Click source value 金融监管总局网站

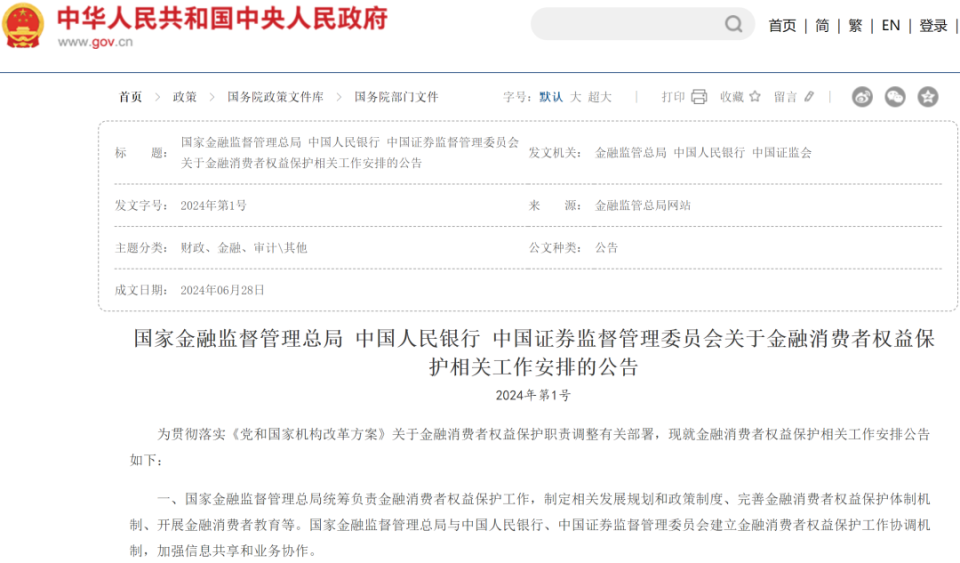pos(643,206)
